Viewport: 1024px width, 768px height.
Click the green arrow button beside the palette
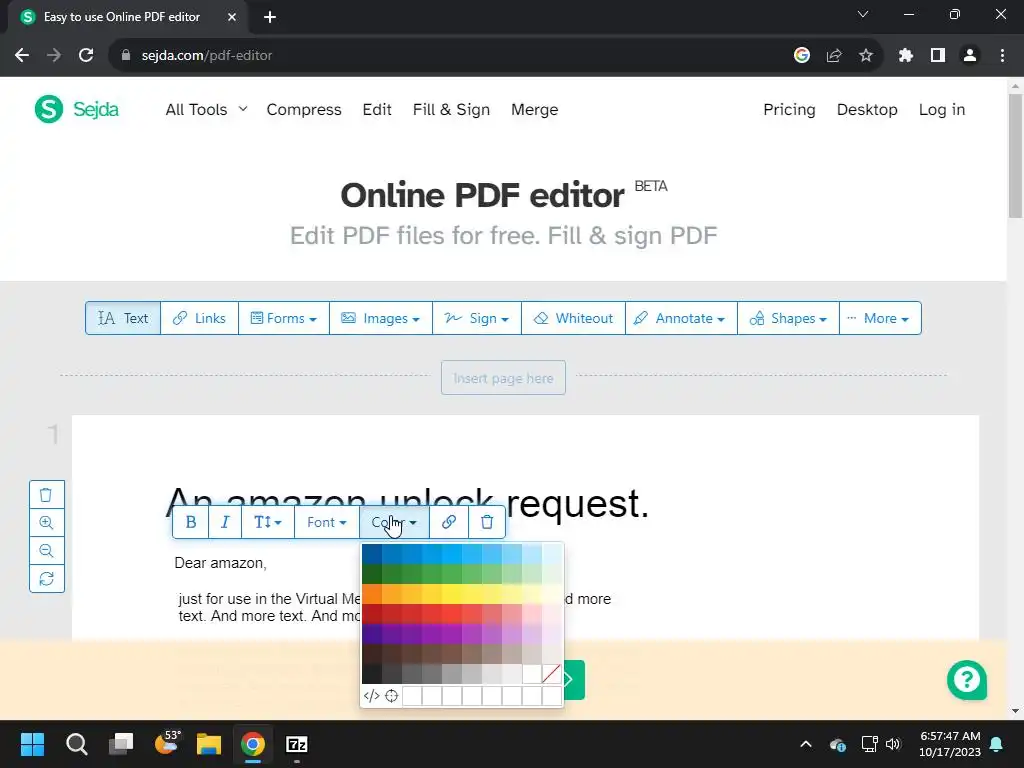(574, 680)
